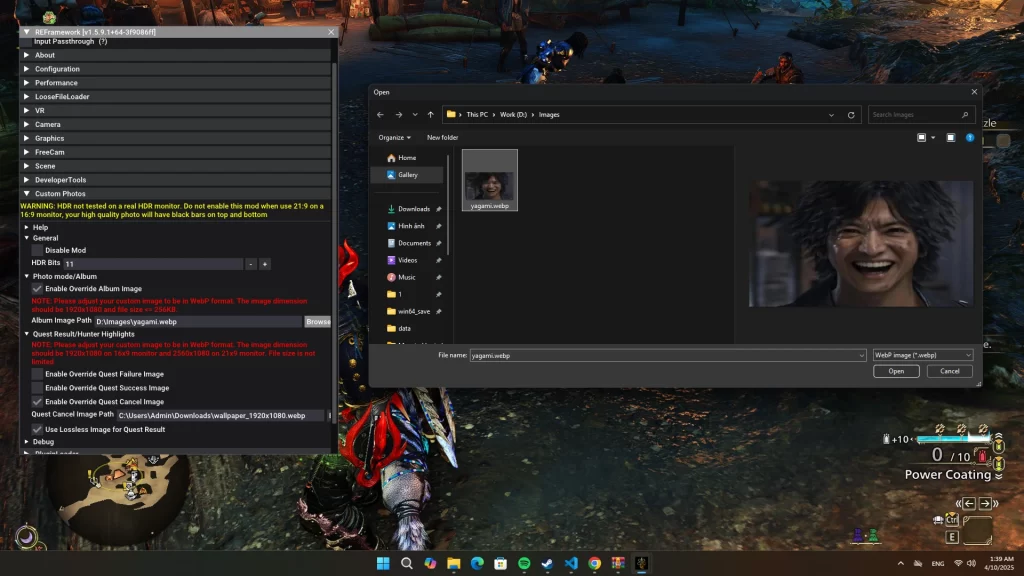Expand the About section
The image size is (1024, 576).
coord(176,56)
